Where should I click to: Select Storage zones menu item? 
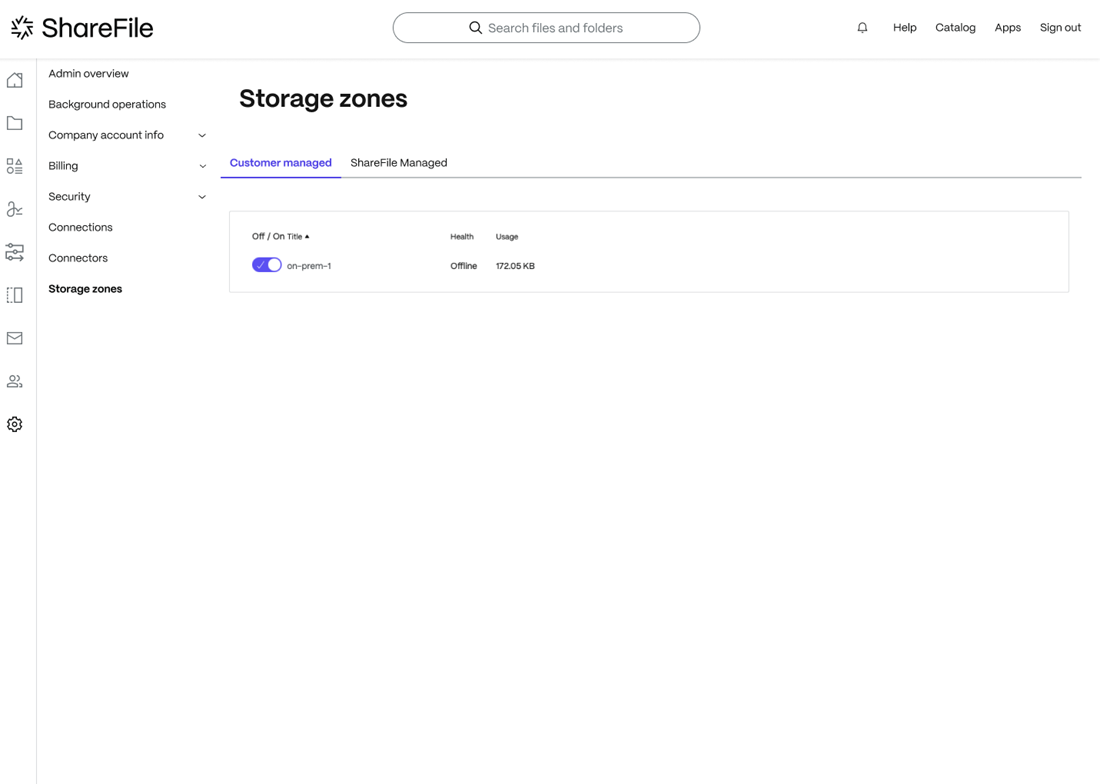[x=85, y=289]
